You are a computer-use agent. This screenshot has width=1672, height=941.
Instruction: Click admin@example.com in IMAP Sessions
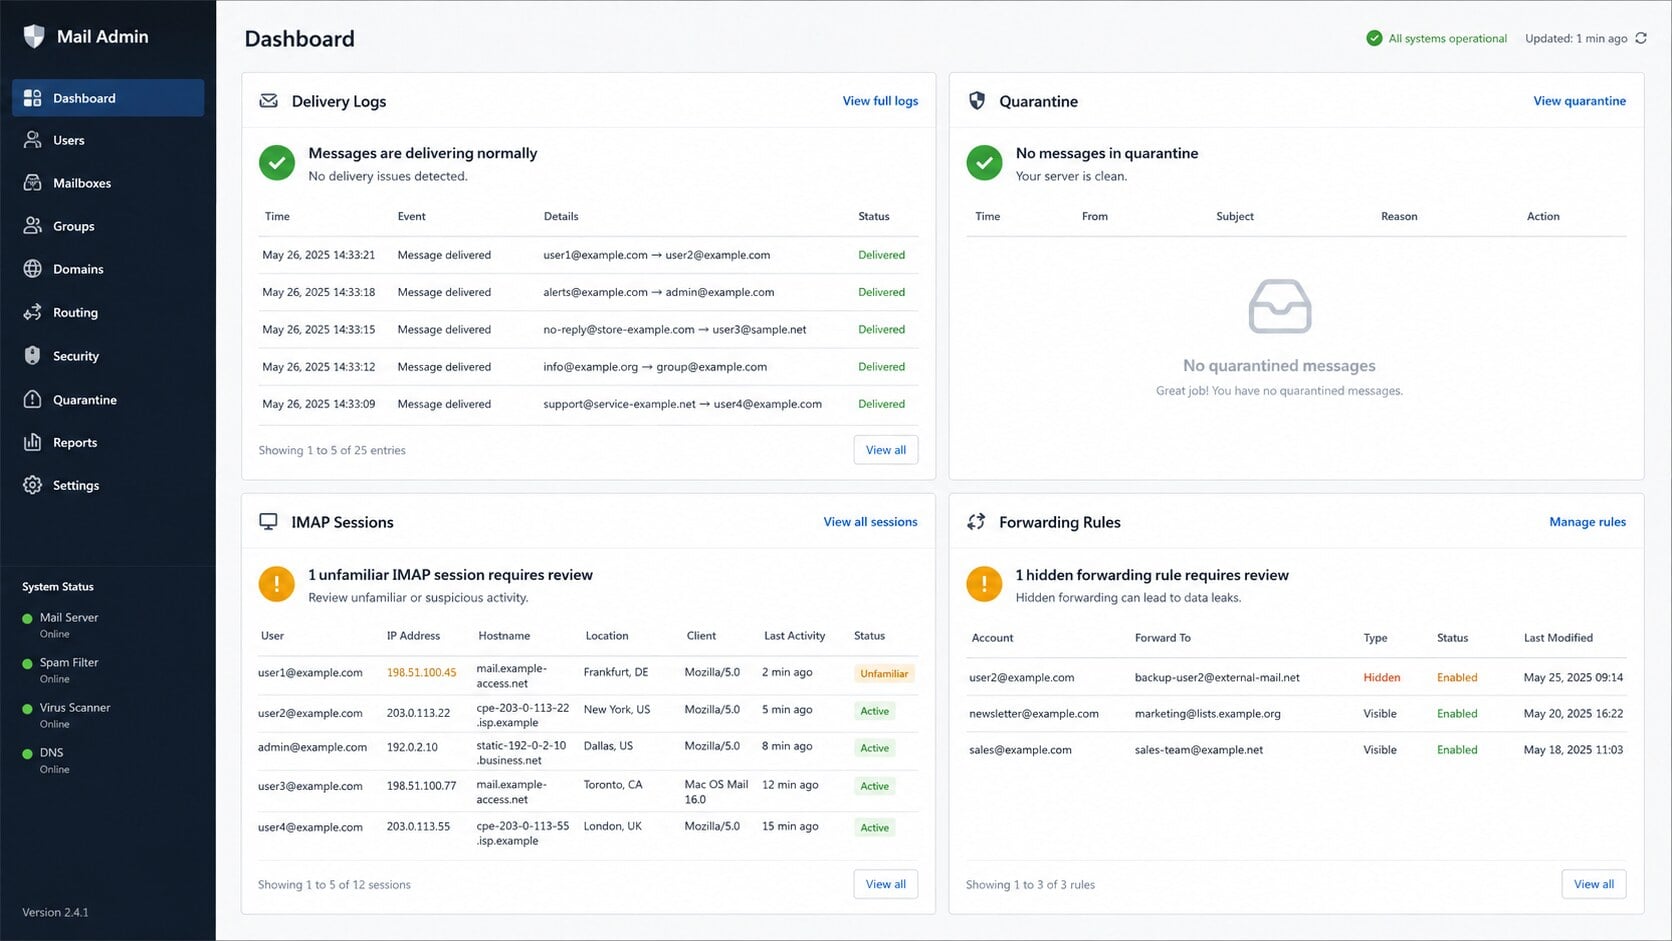tap(312, 747)
